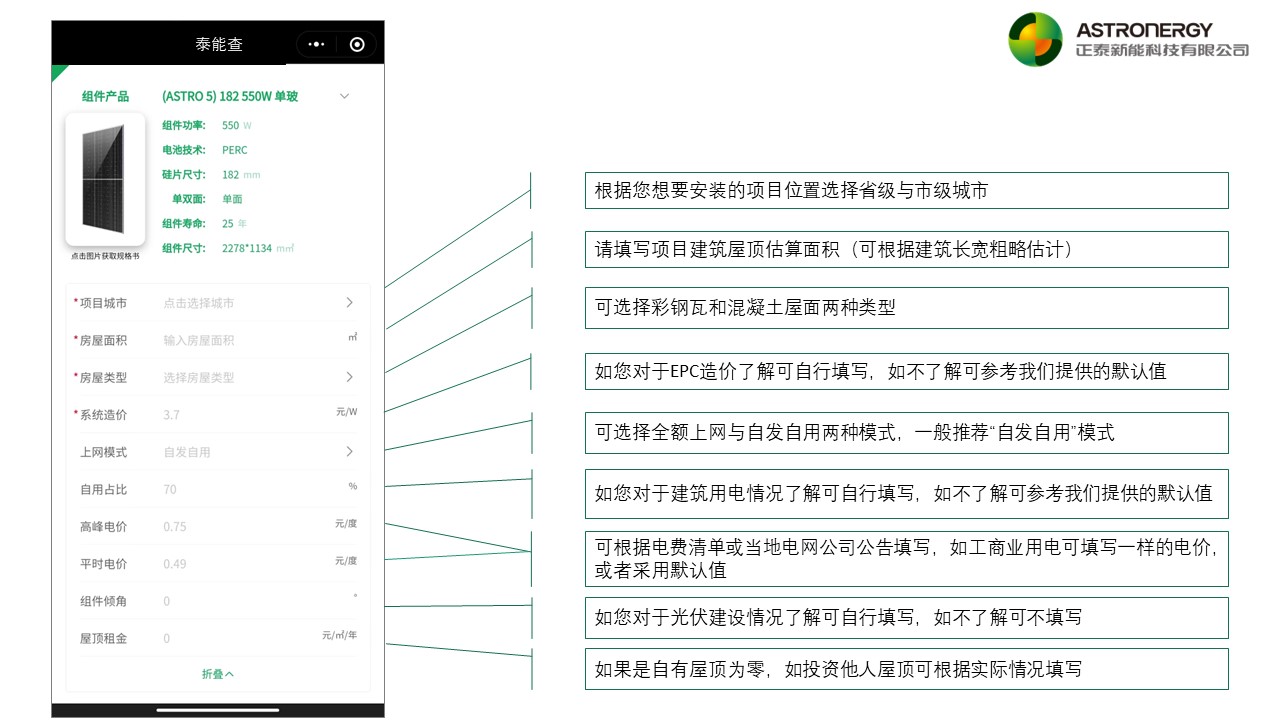
Task: Click the 组件产品 label
Action: tap(105, 96)
